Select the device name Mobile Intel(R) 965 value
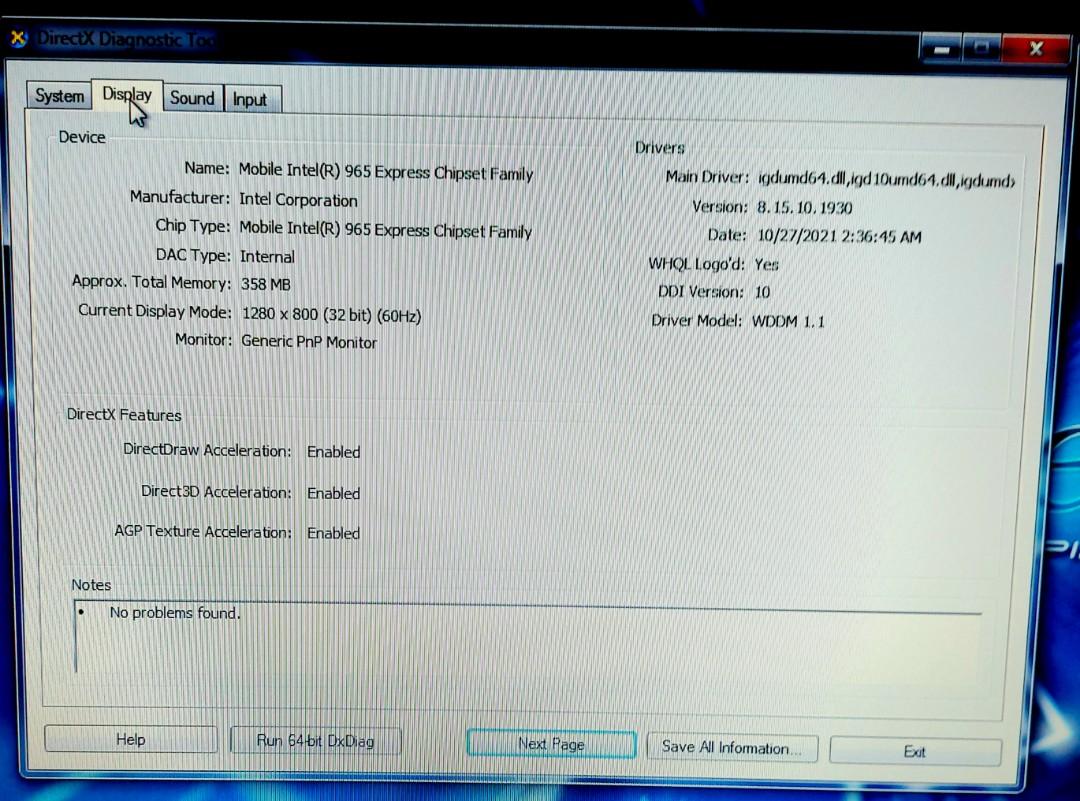 click(x=386, y=171)
